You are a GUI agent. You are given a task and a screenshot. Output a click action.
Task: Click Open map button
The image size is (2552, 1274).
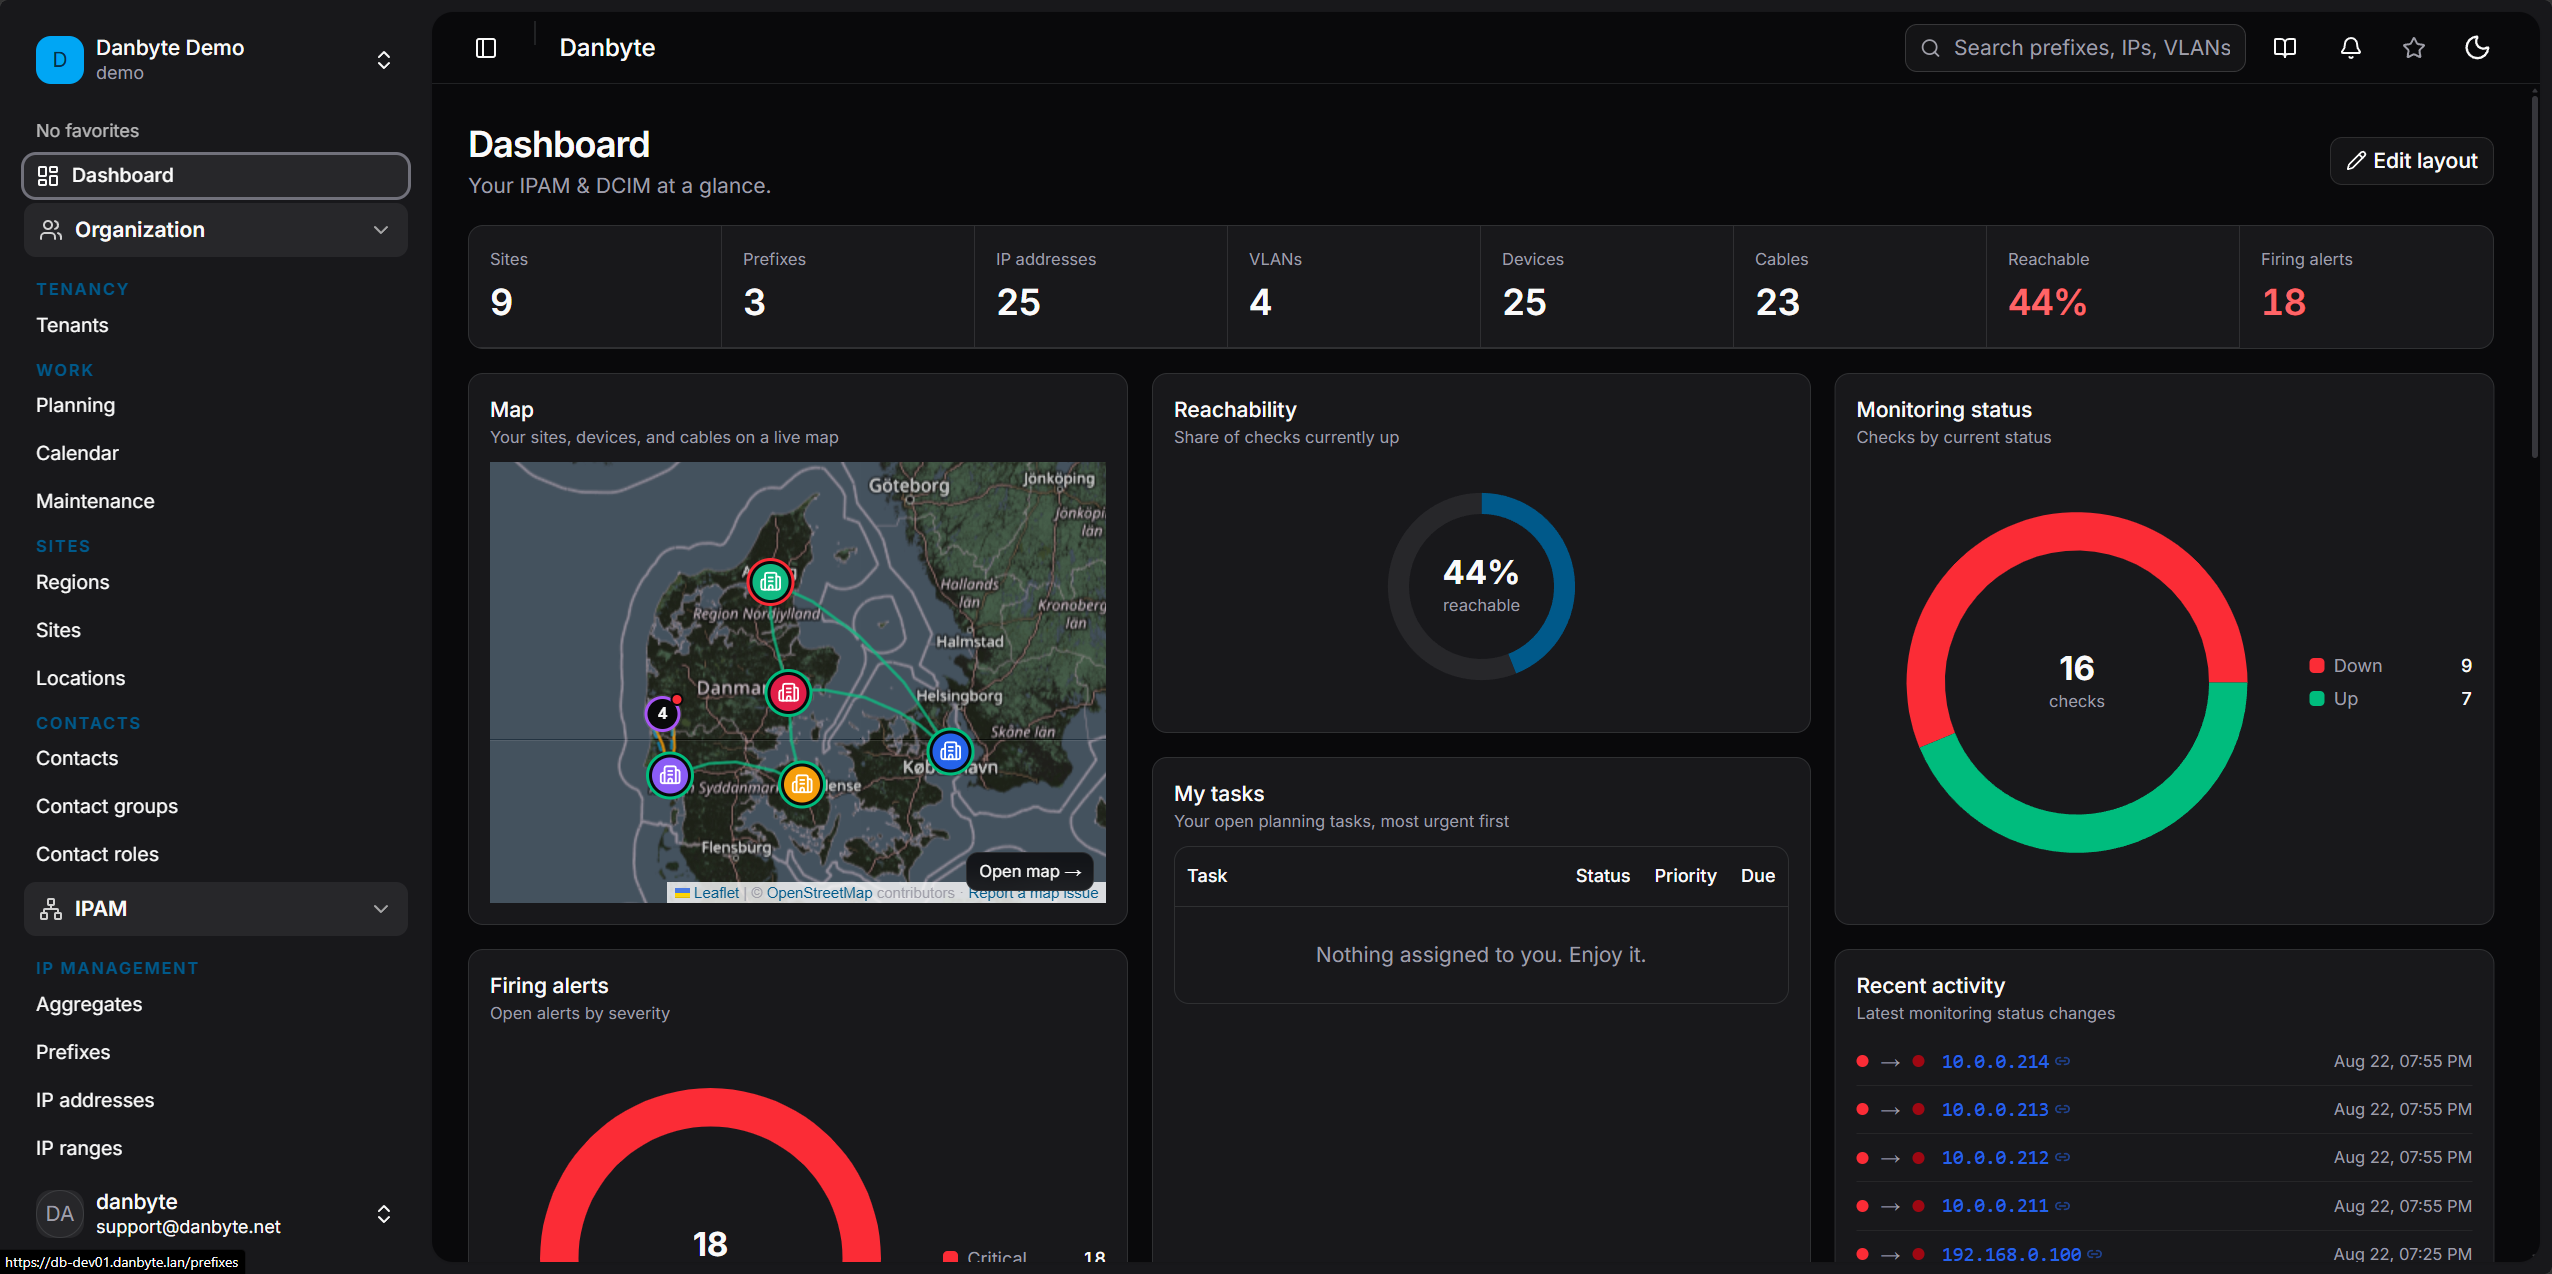(1030, 872)
